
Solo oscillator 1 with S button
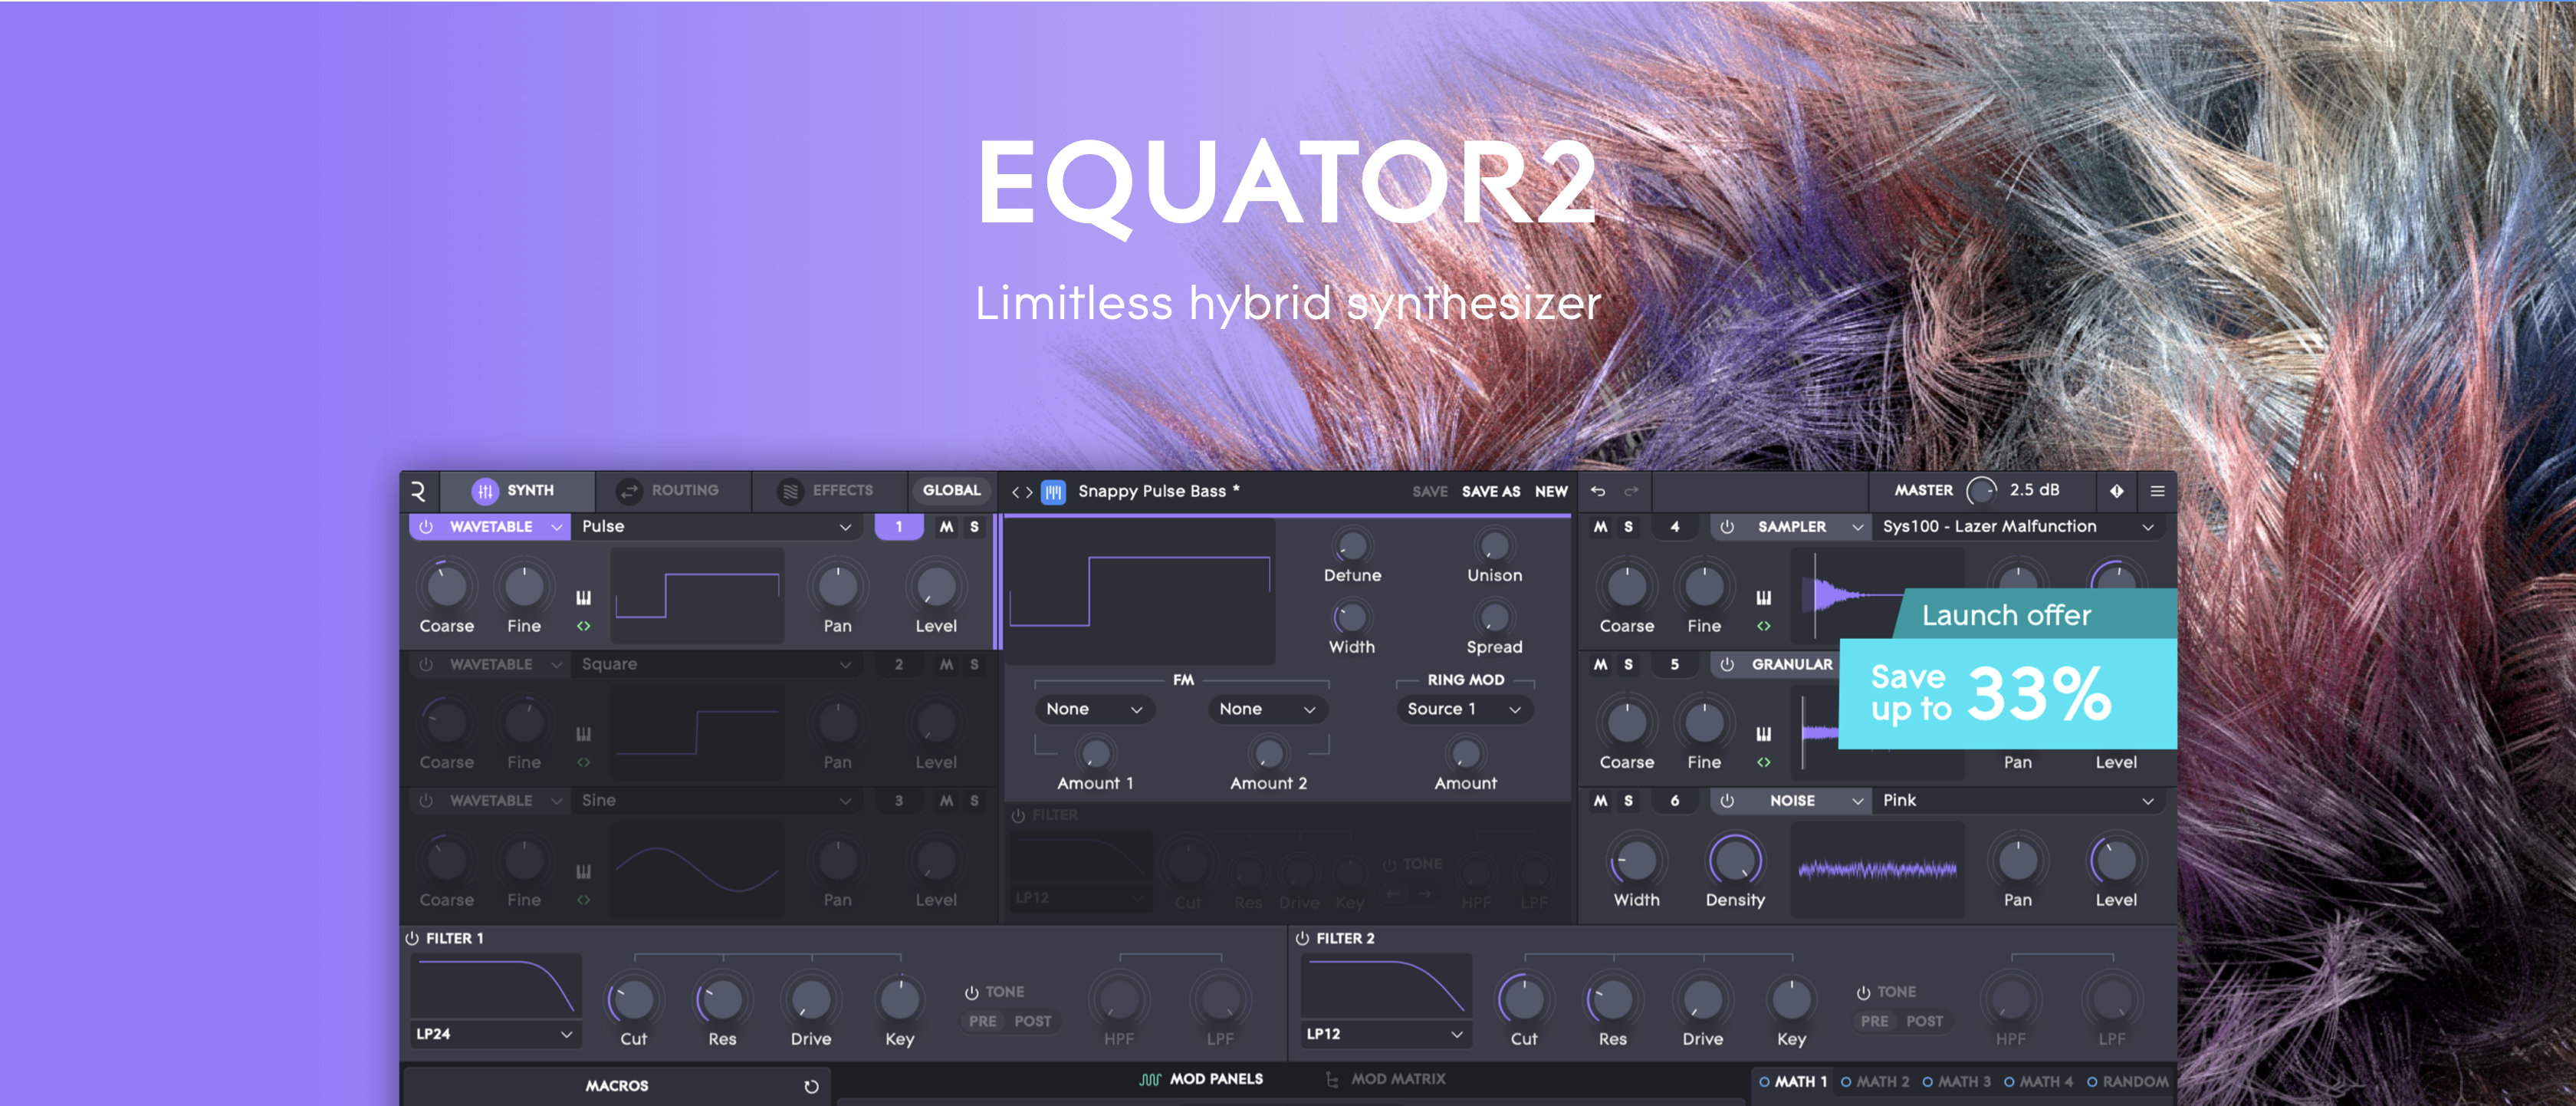pos(974,526)
